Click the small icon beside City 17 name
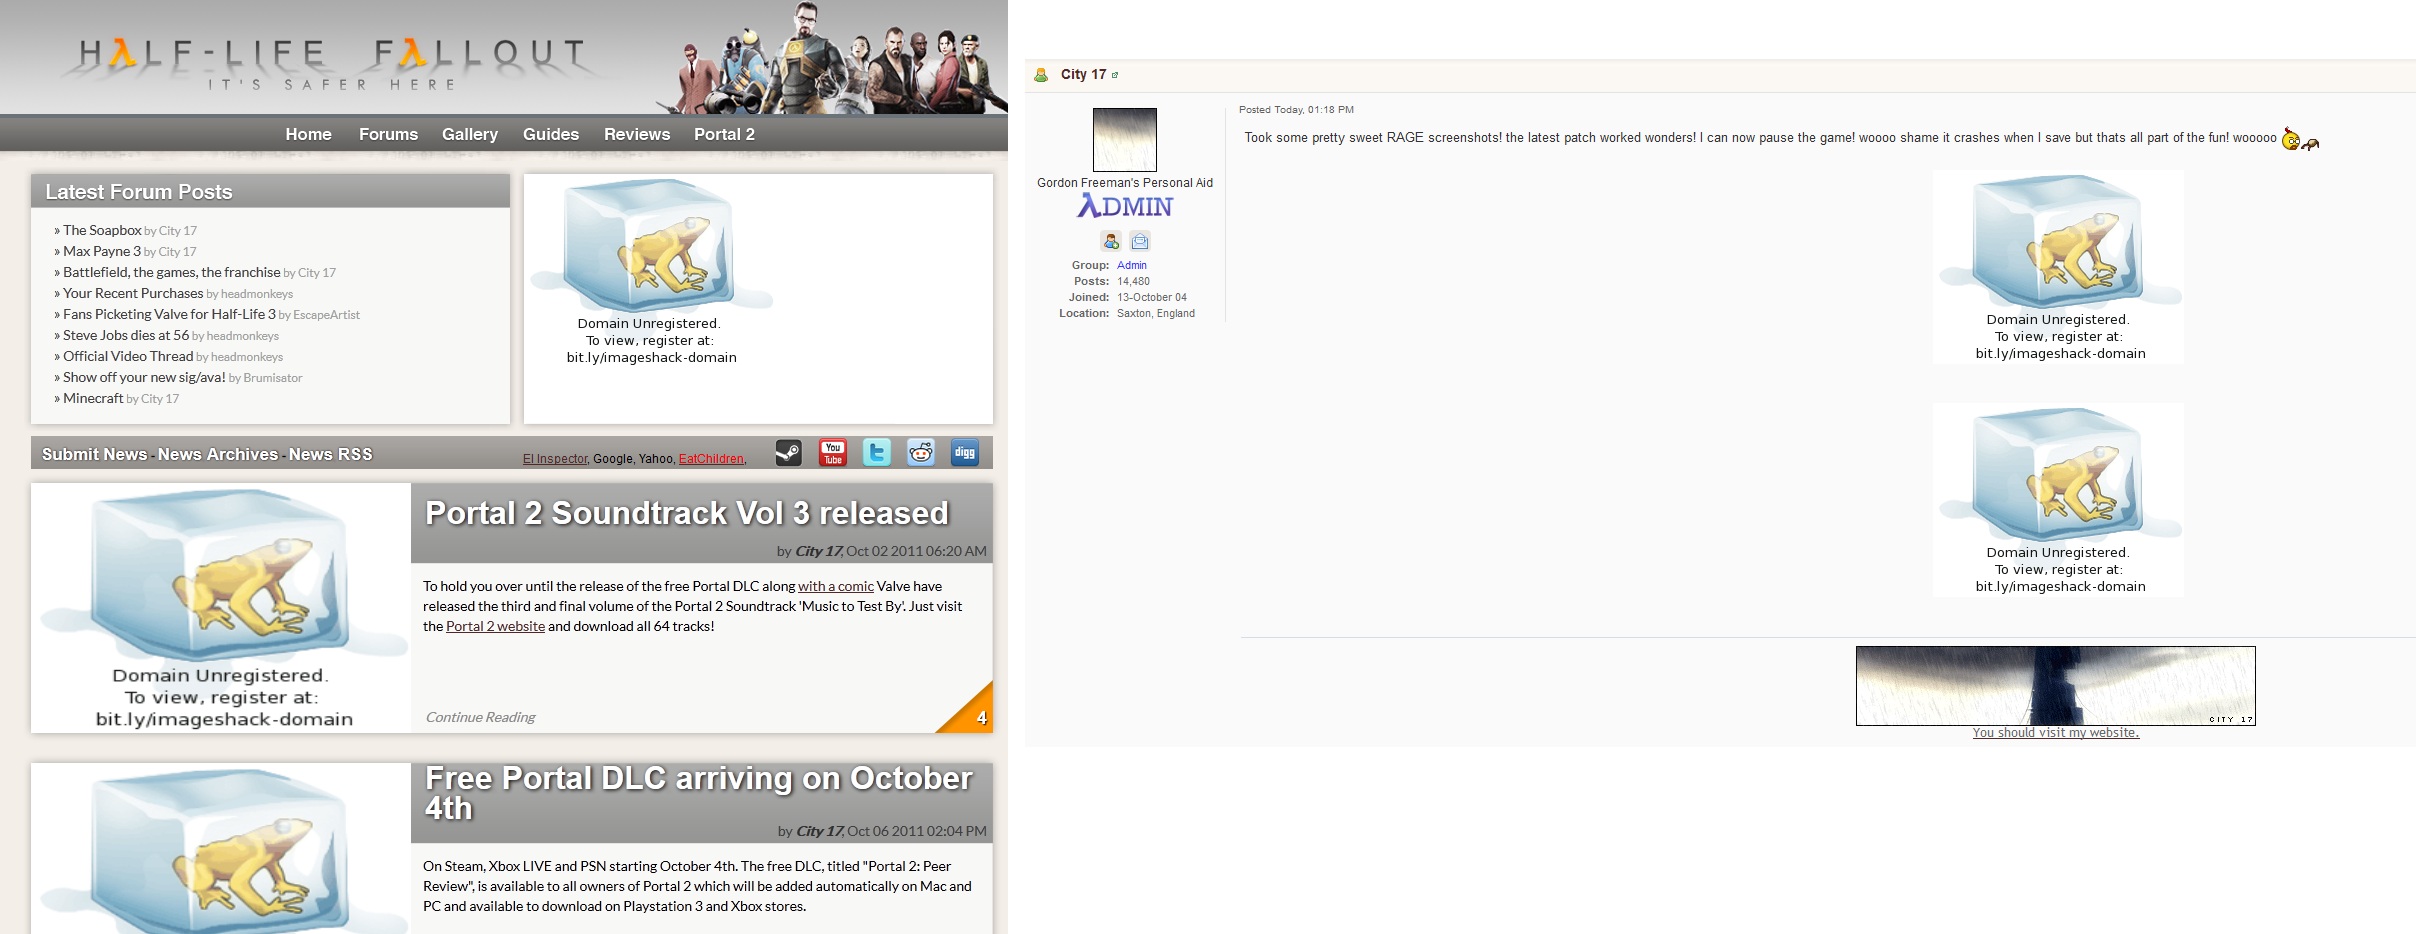The width and height of the screenshot is (2416, 934). 1115,75
